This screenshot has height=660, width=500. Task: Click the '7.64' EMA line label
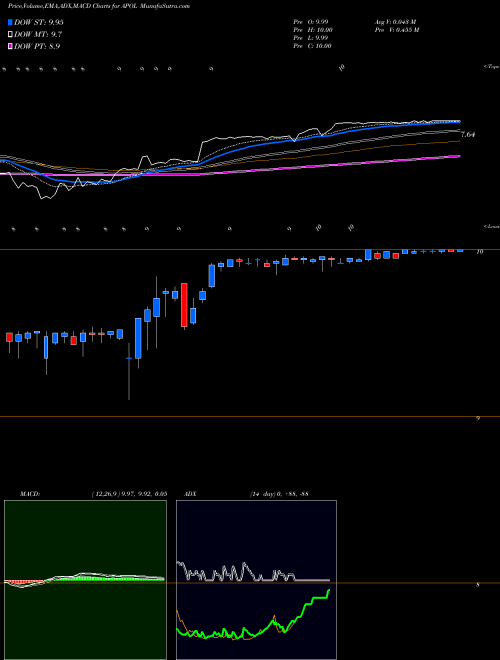point(468,135)
